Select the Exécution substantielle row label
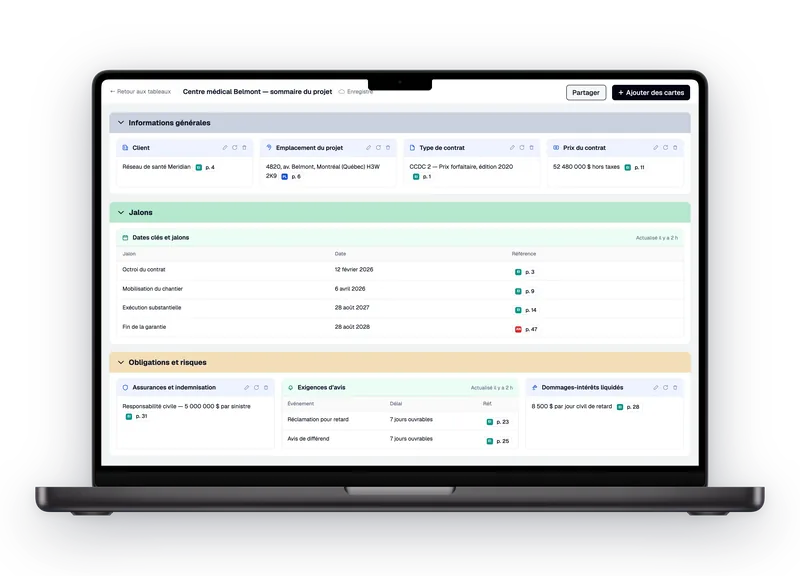This screenshot has width=800, height=576. [152, 308]
